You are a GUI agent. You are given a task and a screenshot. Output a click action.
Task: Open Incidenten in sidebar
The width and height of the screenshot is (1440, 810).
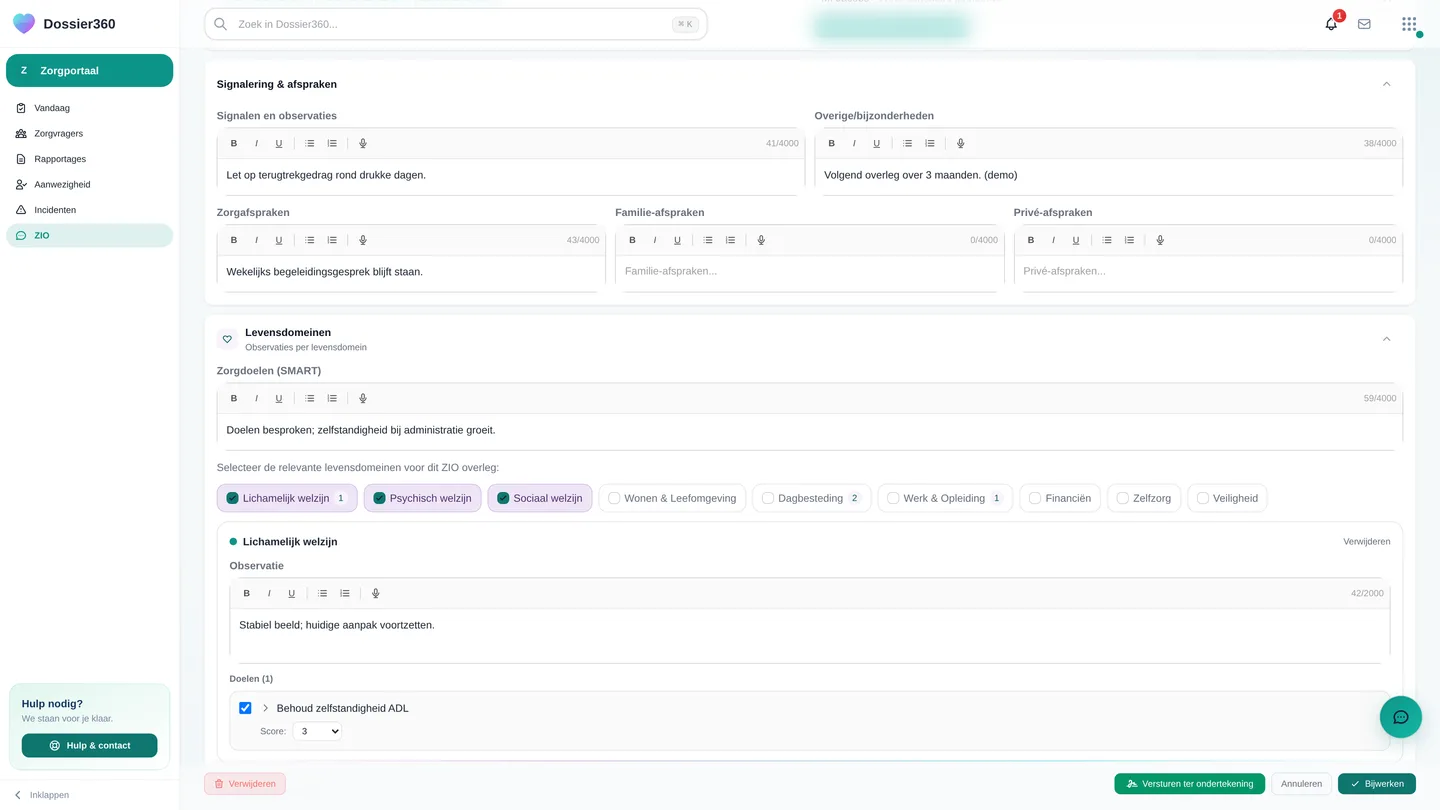point(89,210)
